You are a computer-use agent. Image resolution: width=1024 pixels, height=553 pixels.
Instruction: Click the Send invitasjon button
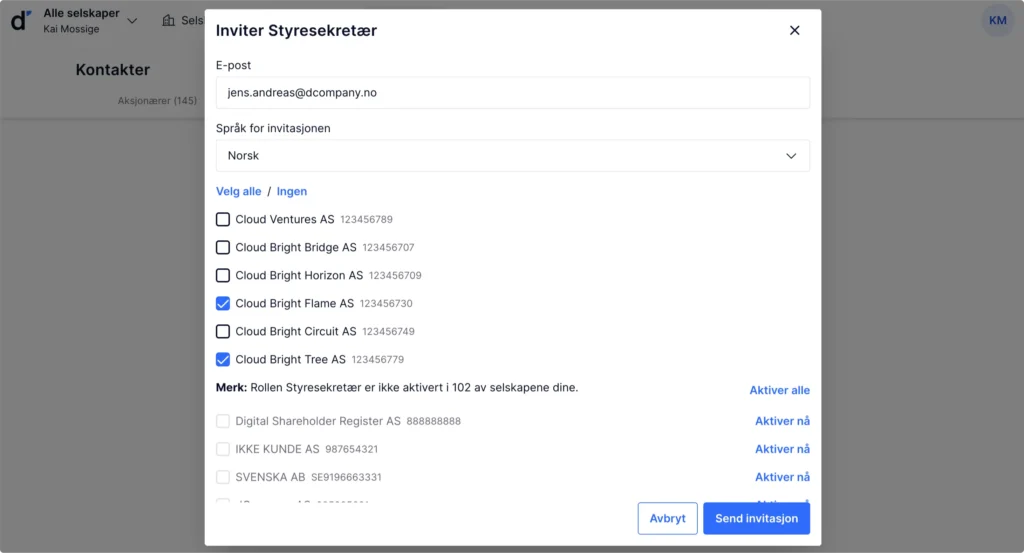(756, 519)
